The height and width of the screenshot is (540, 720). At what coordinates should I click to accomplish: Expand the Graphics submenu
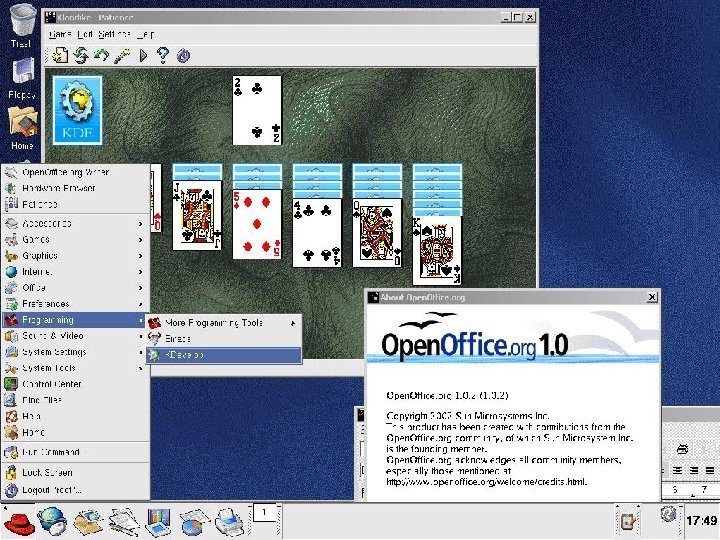point(76,255)
